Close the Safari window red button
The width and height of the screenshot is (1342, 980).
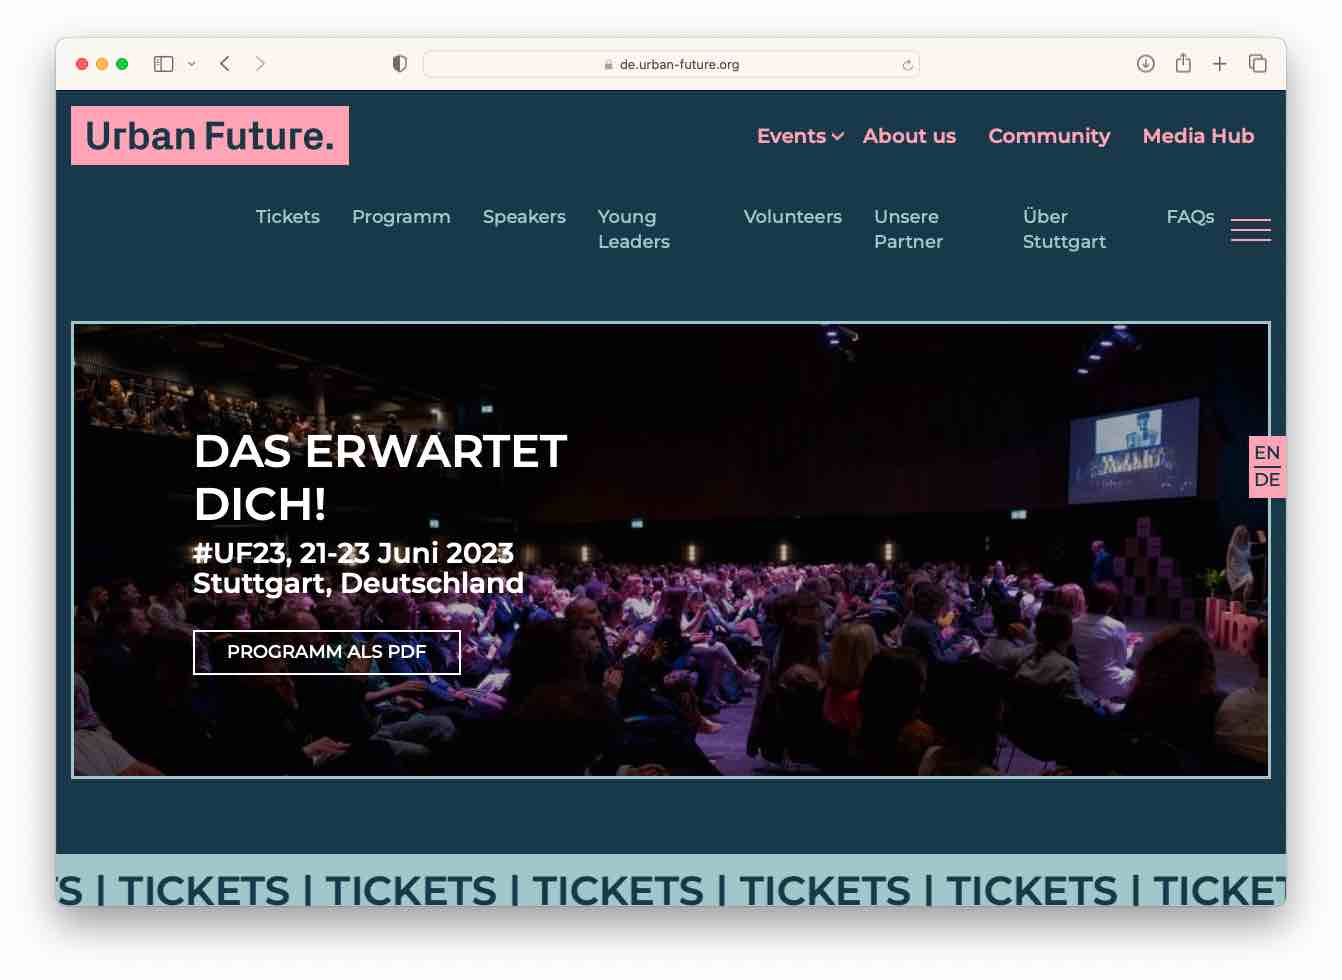pyautogui.click(x=82, y=64)
